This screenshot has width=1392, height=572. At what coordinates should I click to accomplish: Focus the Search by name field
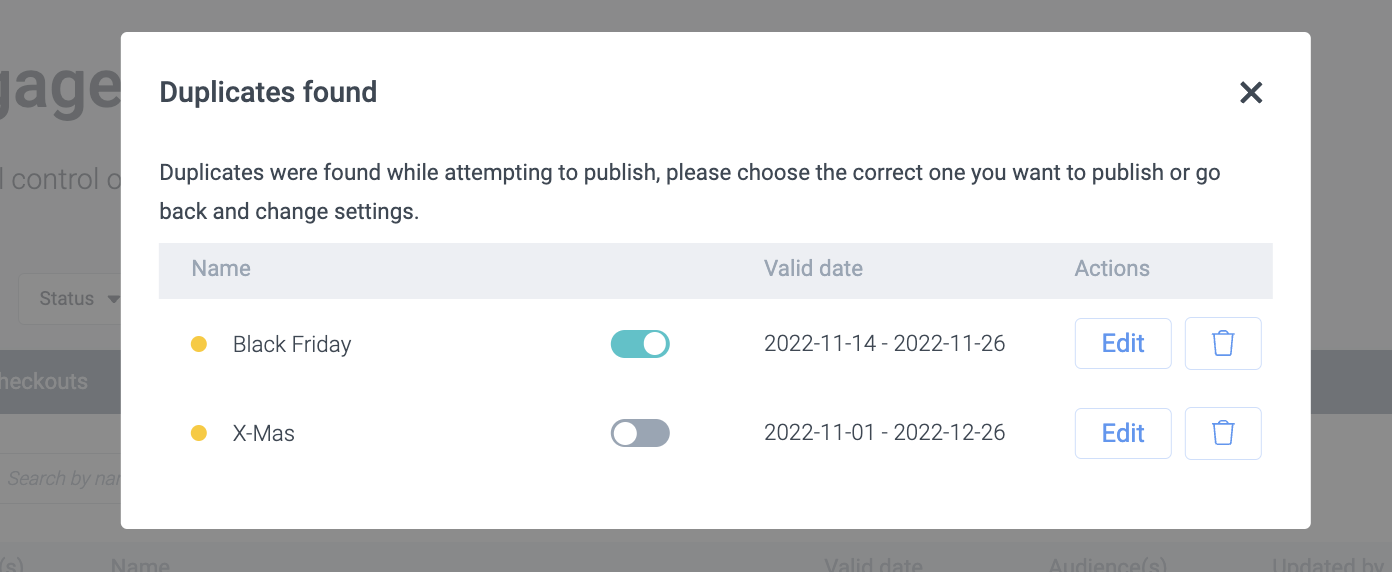pos(62,478)
